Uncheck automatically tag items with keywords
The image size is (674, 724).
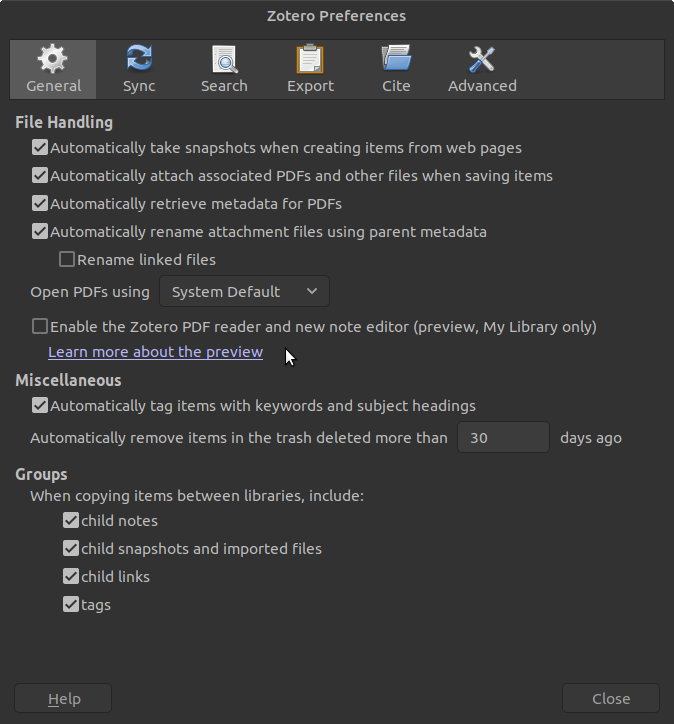coord(40,405)
